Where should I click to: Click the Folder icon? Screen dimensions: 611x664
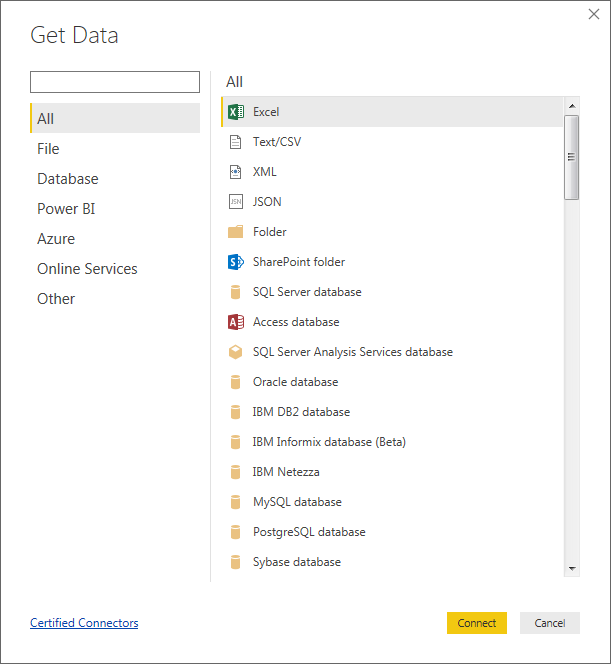[235, 232]
